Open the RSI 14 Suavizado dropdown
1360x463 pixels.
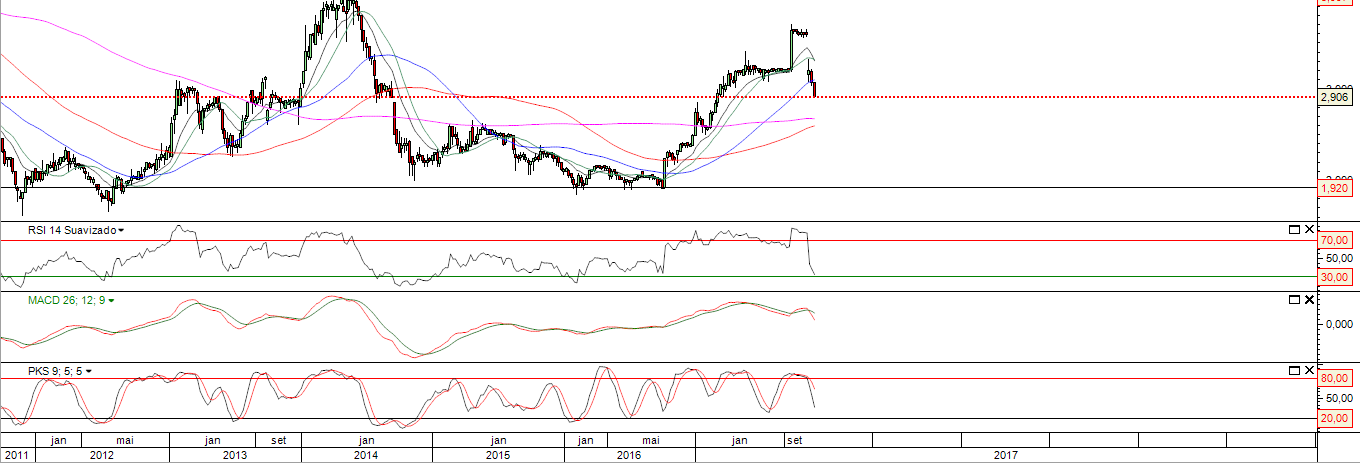tap(121, 231)
